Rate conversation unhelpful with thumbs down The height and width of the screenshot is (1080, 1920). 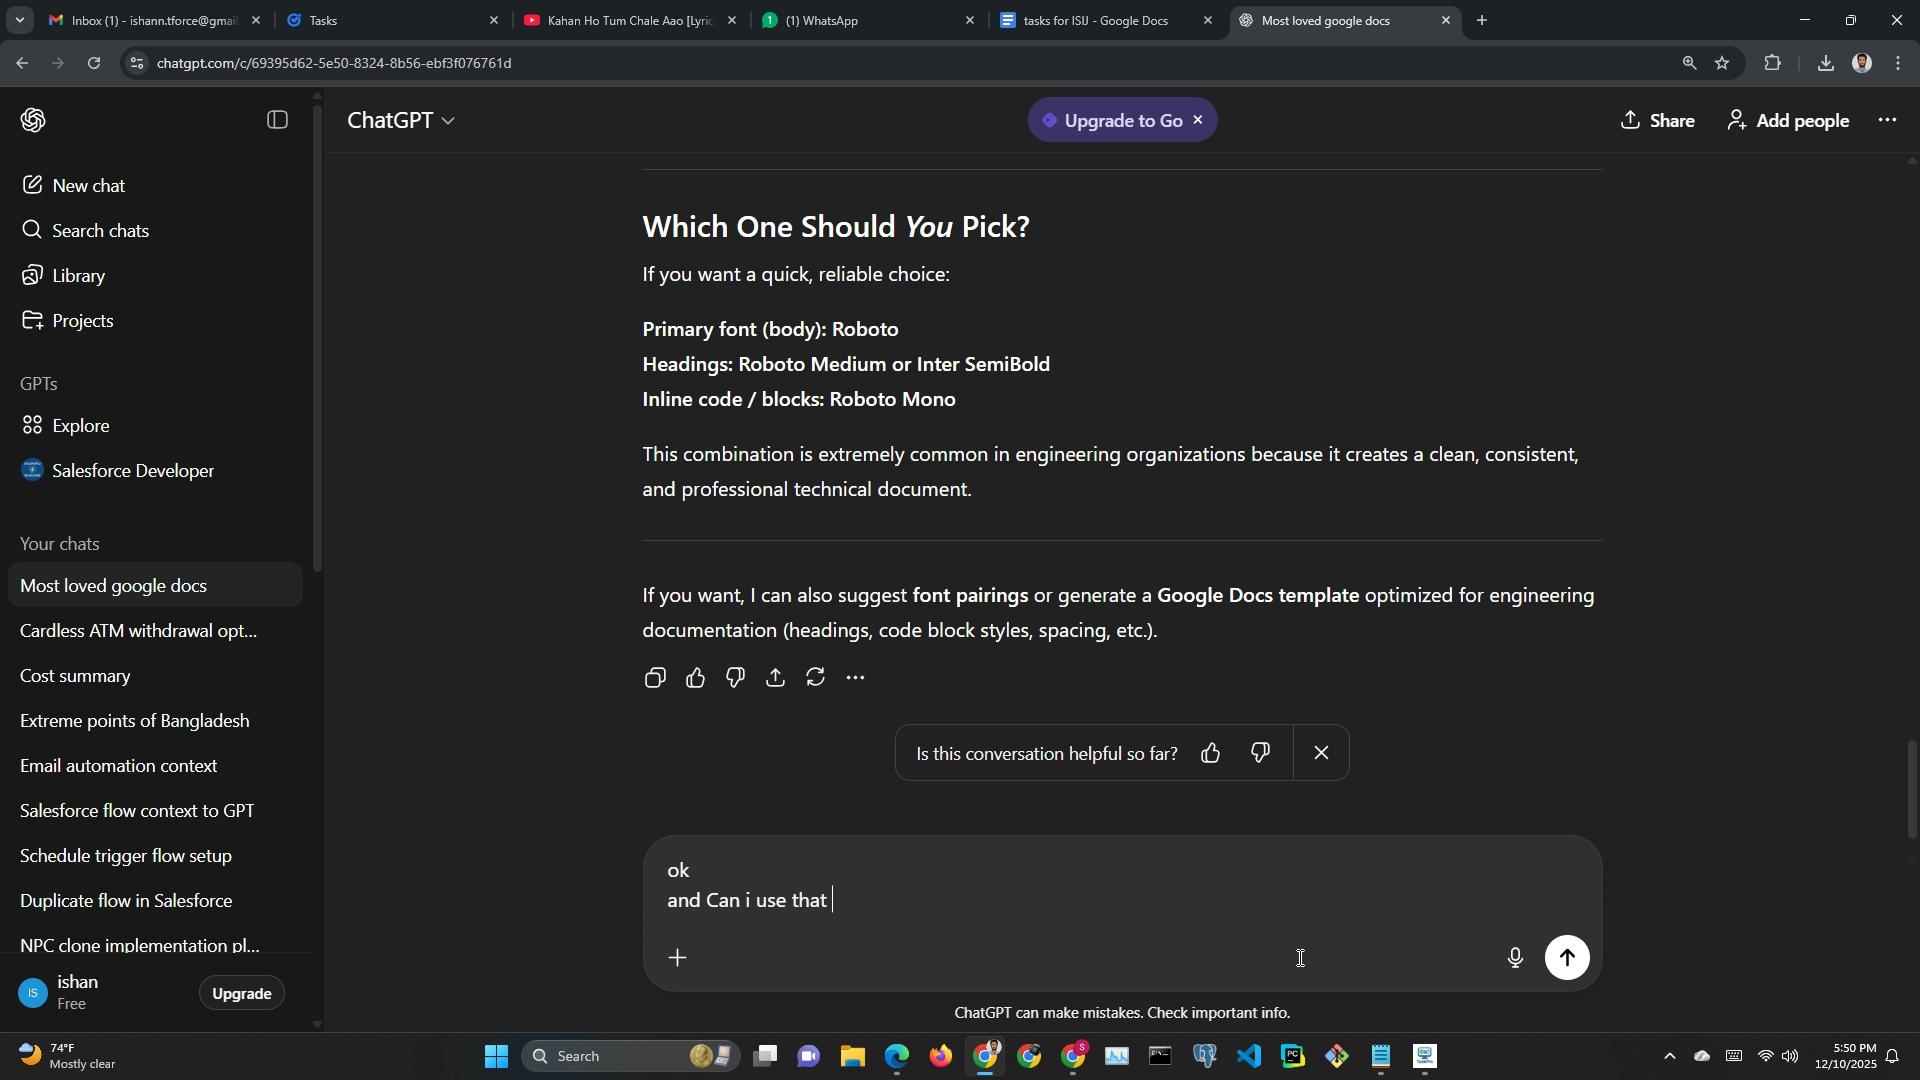click(1260, 753)
